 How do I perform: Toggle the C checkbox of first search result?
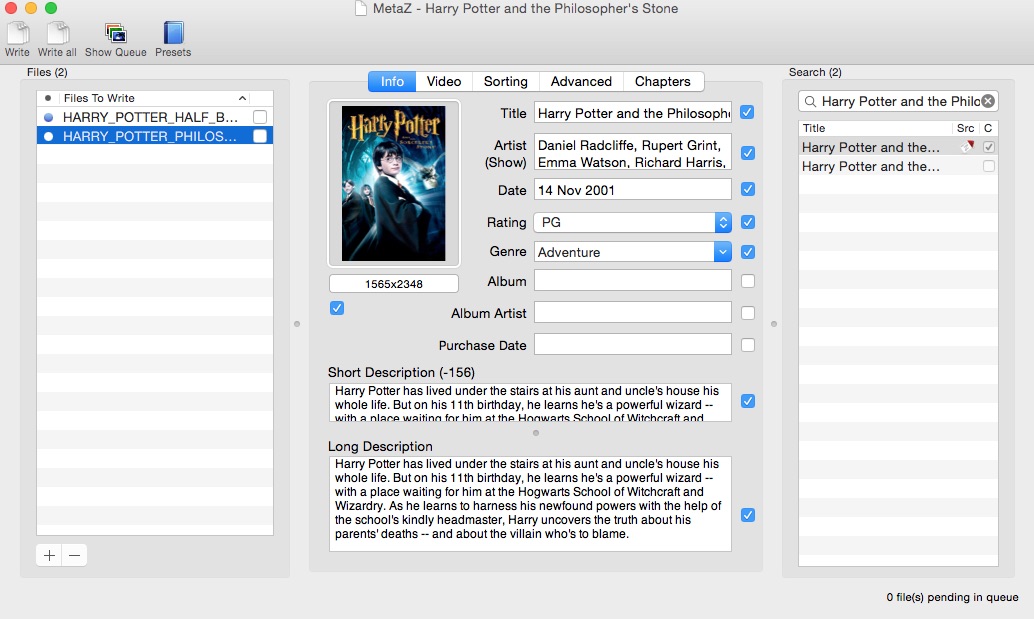click(988, 147)
